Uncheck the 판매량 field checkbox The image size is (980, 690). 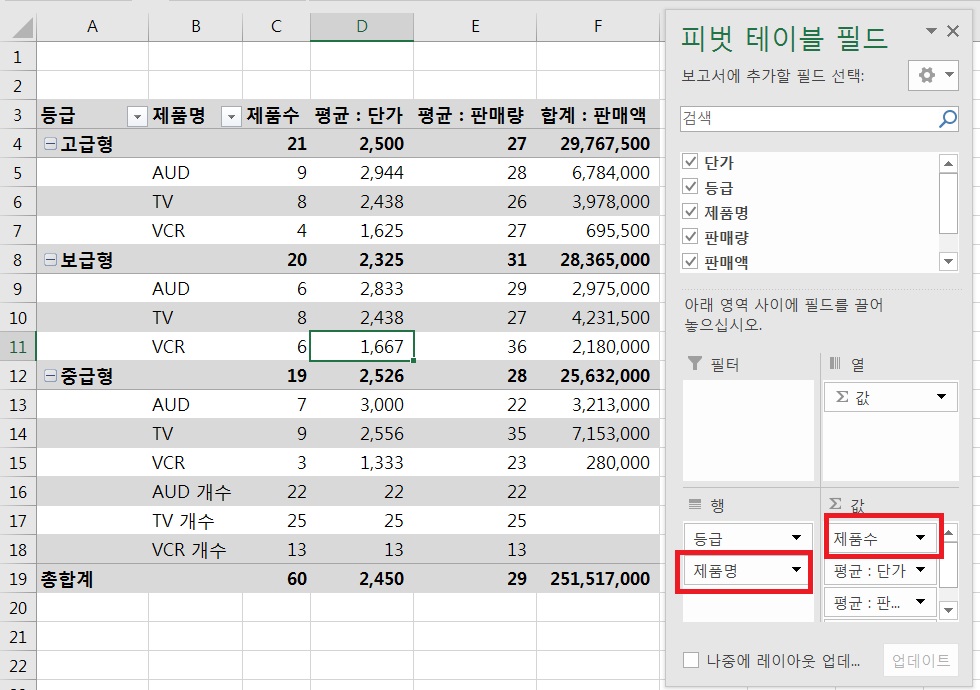click(690, 238)
